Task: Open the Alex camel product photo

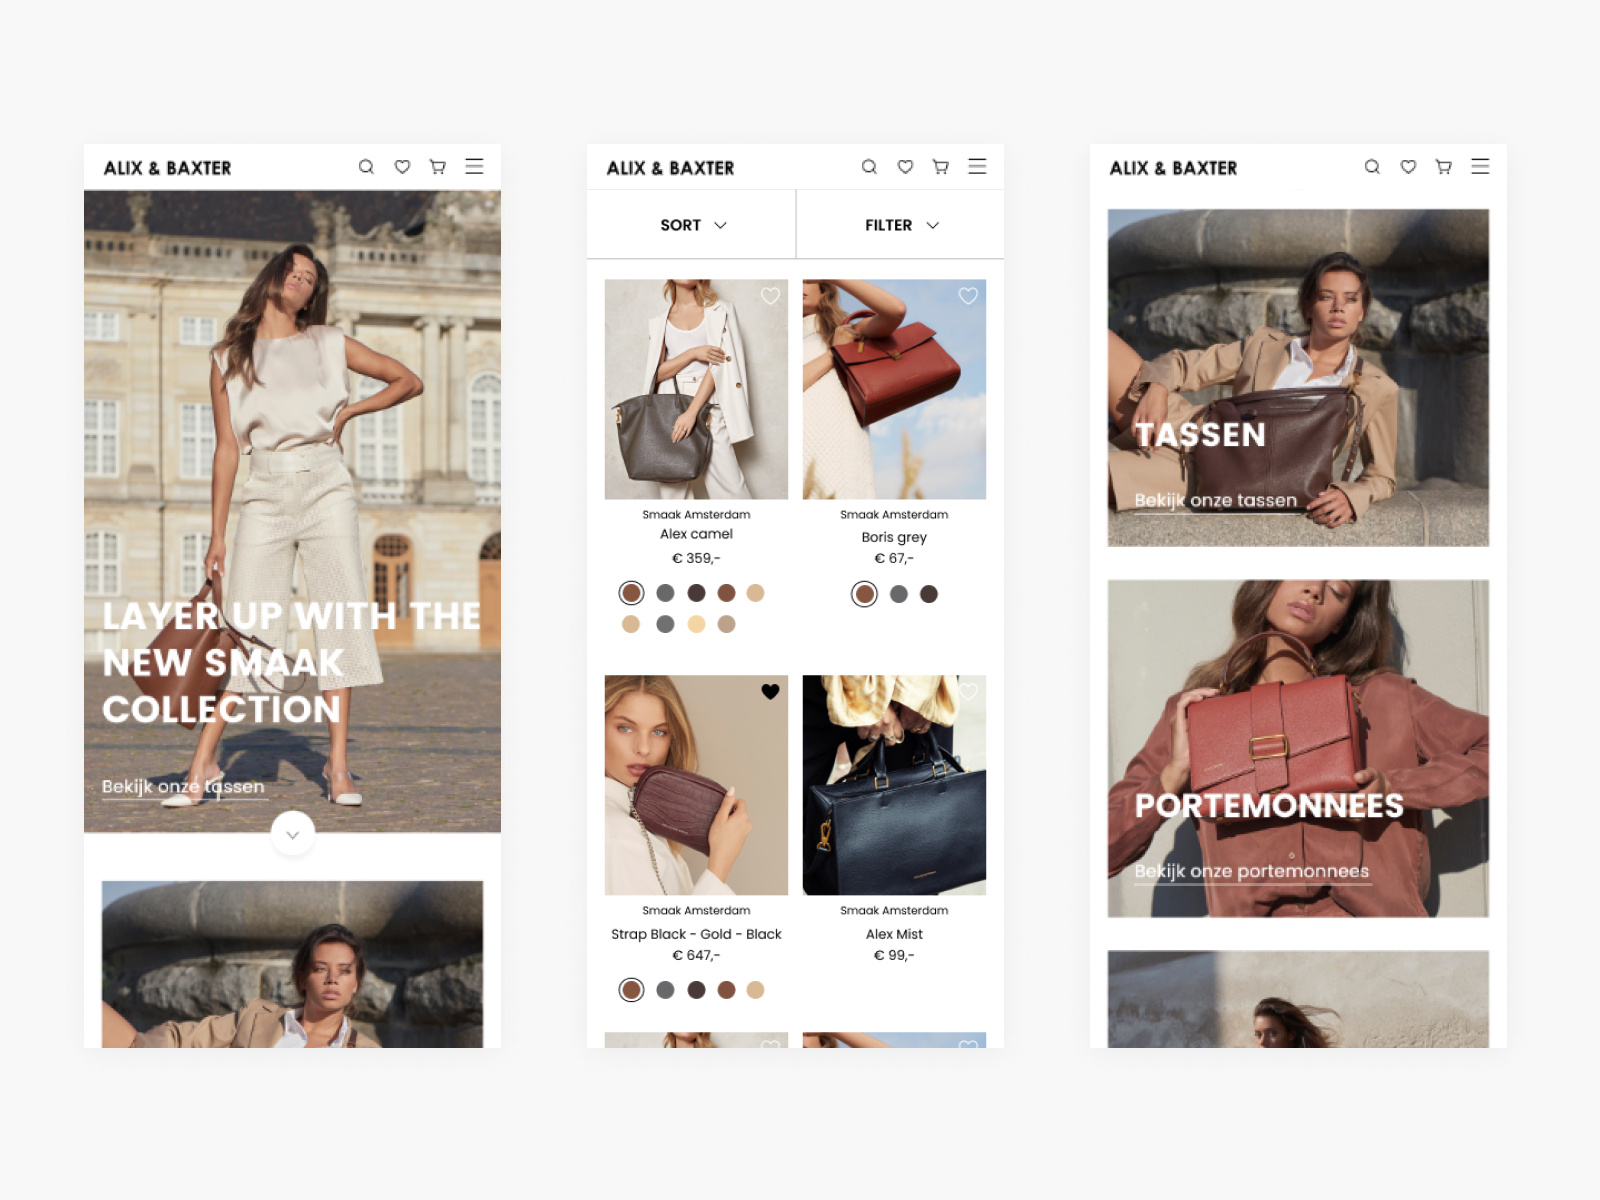Action: [696, 389]
